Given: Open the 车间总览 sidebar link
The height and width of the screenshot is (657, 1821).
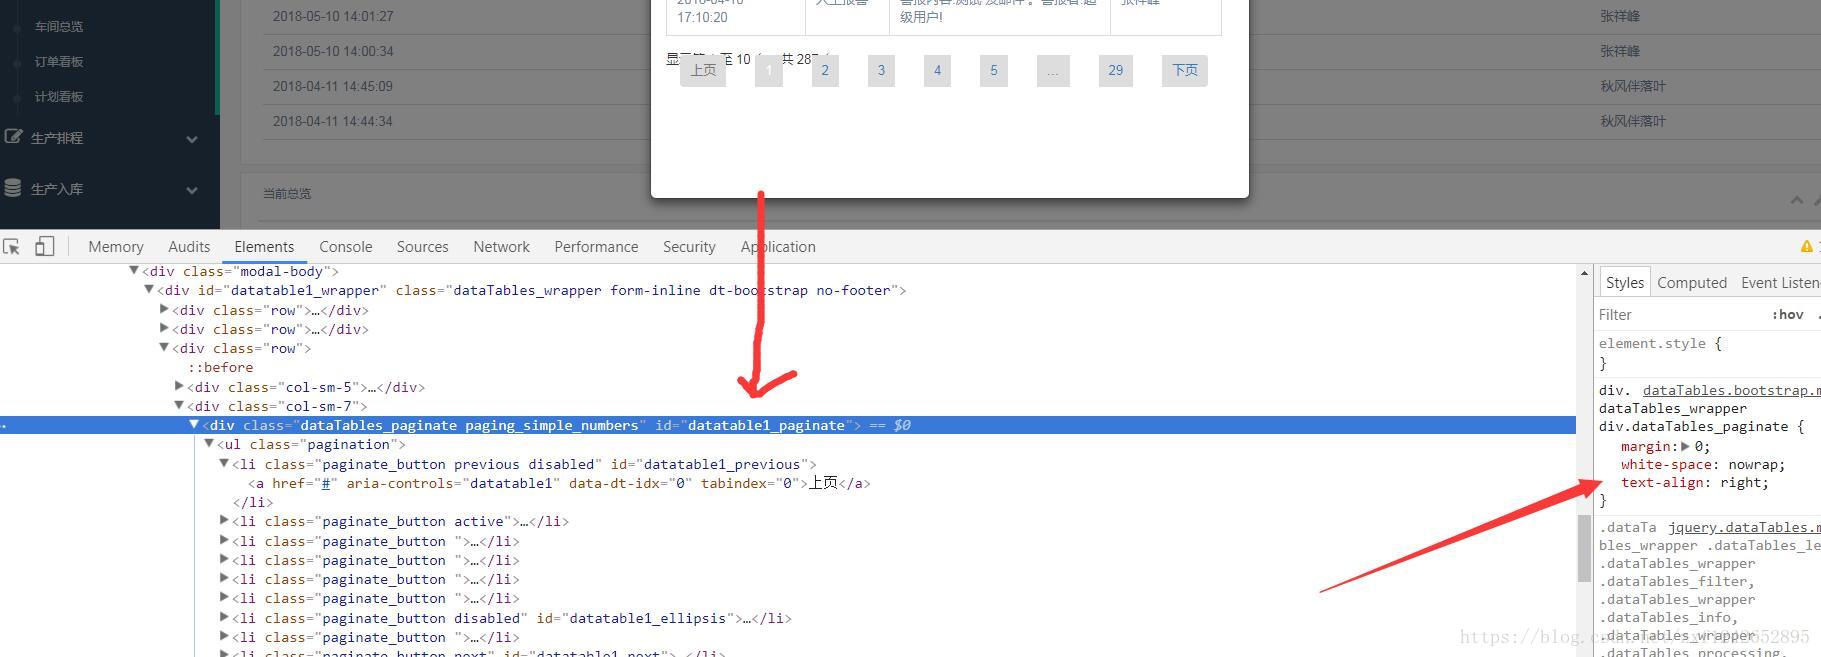Looking at the screenshot, I should [59, 27].
